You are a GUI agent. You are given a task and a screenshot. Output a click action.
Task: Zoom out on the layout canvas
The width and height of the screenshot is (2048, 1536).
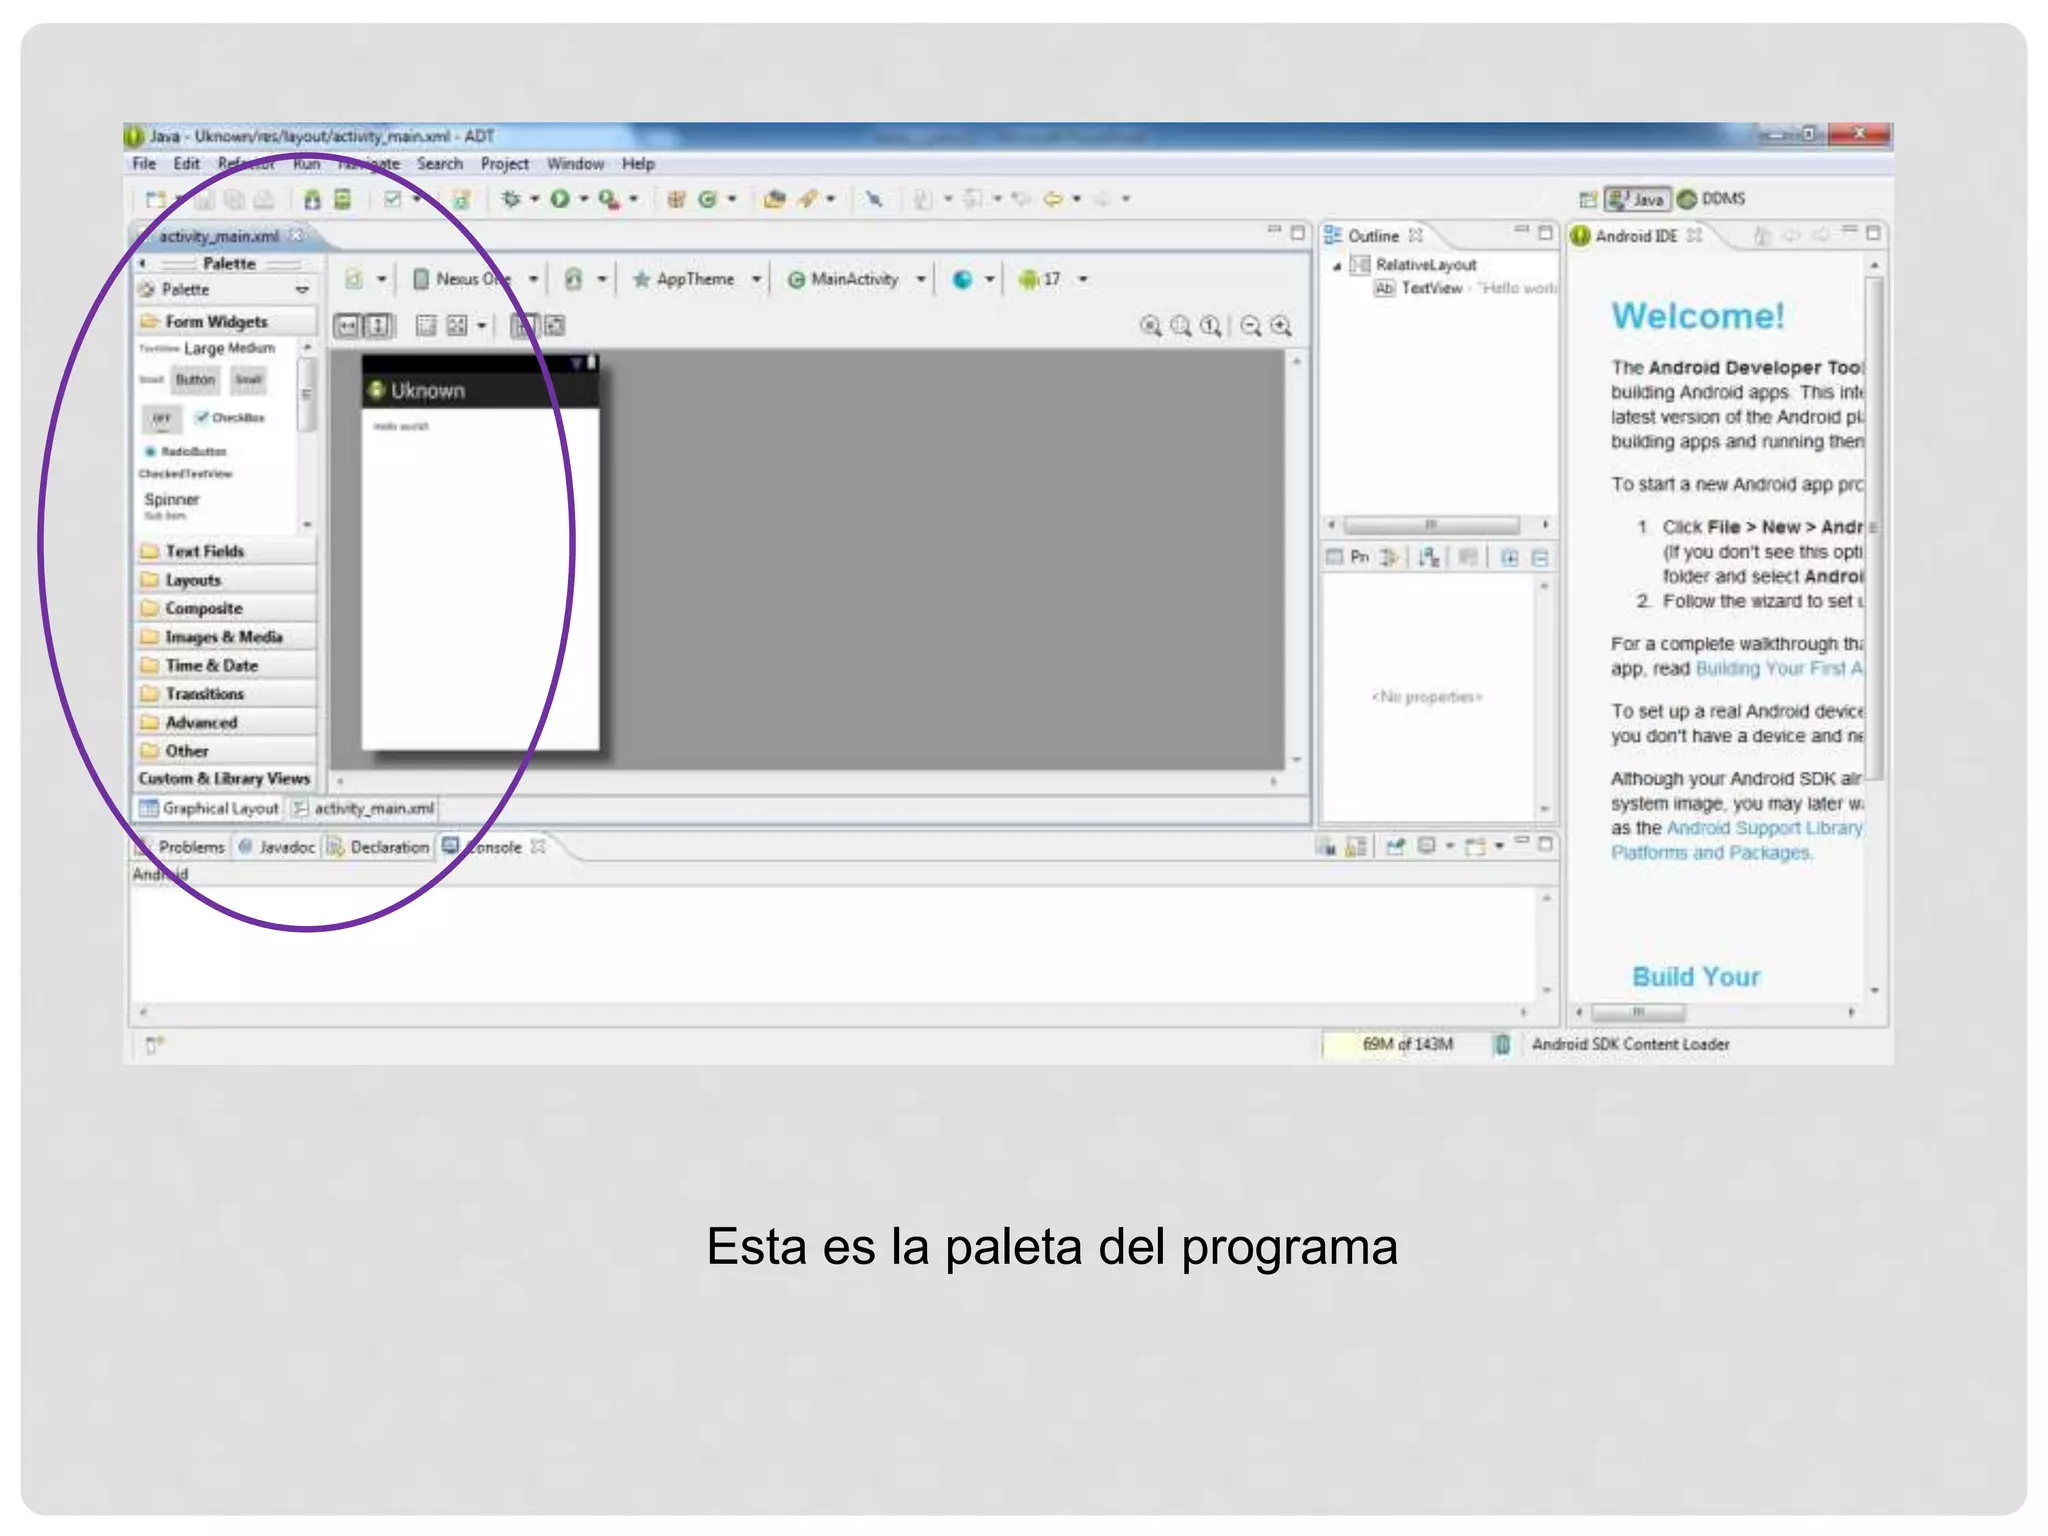tap(1251, 326)
